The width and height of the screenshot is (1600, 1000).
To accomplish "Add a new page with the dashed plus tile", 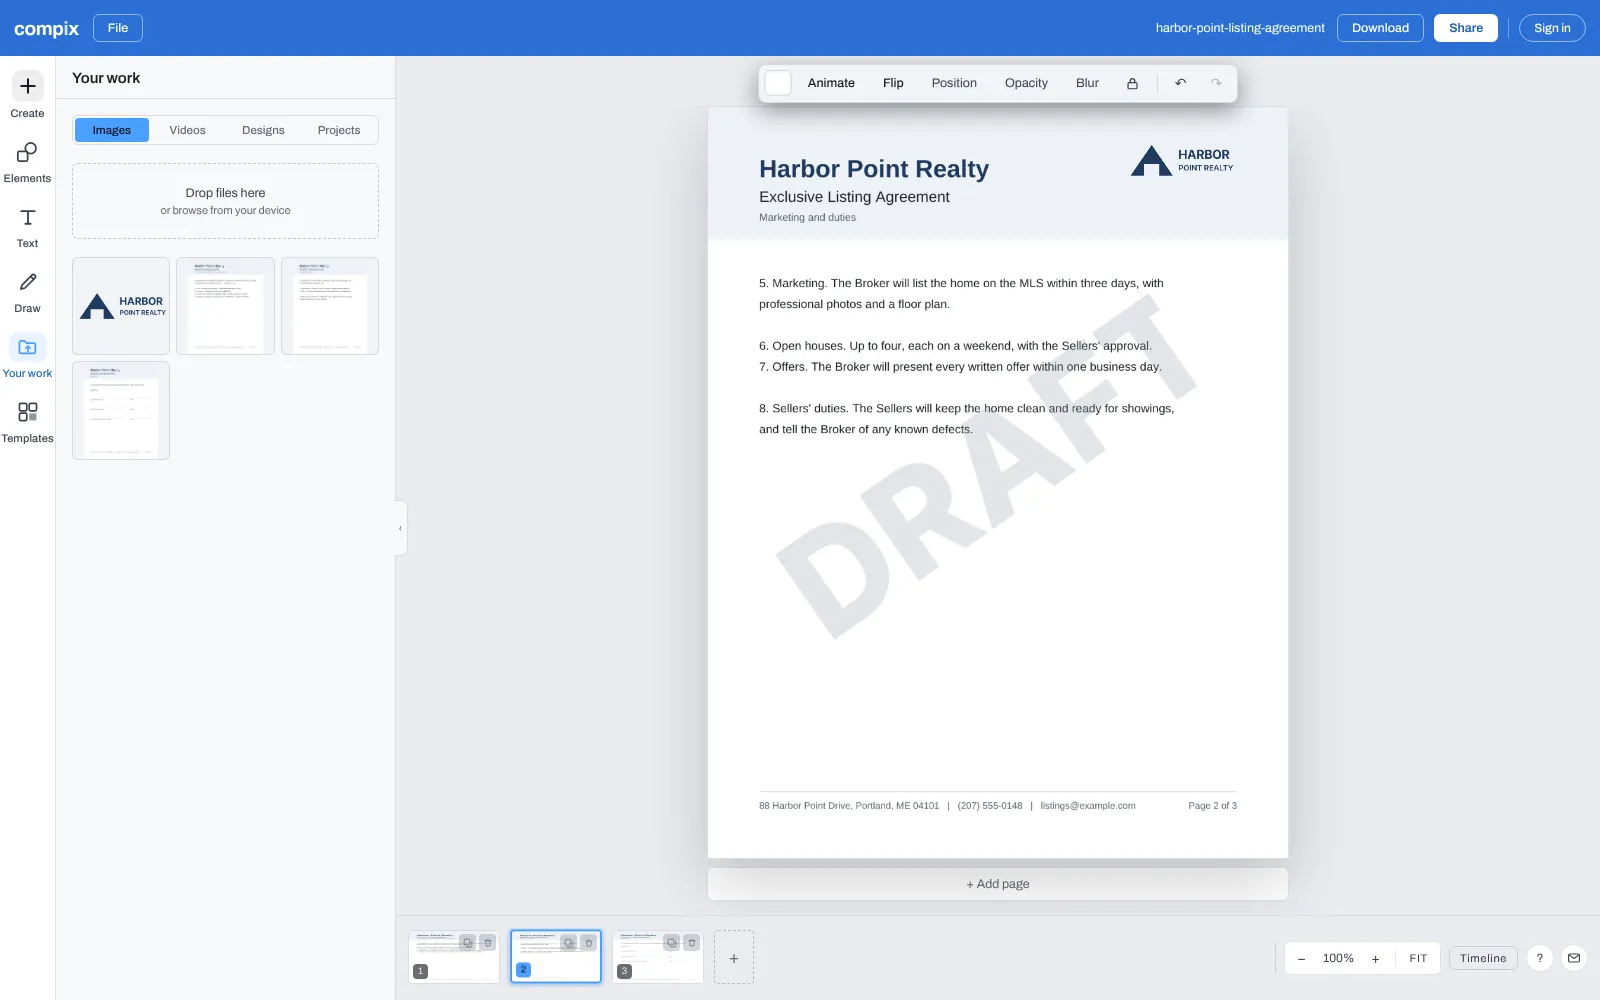I will pyautogui.click(x=734, y=957).
